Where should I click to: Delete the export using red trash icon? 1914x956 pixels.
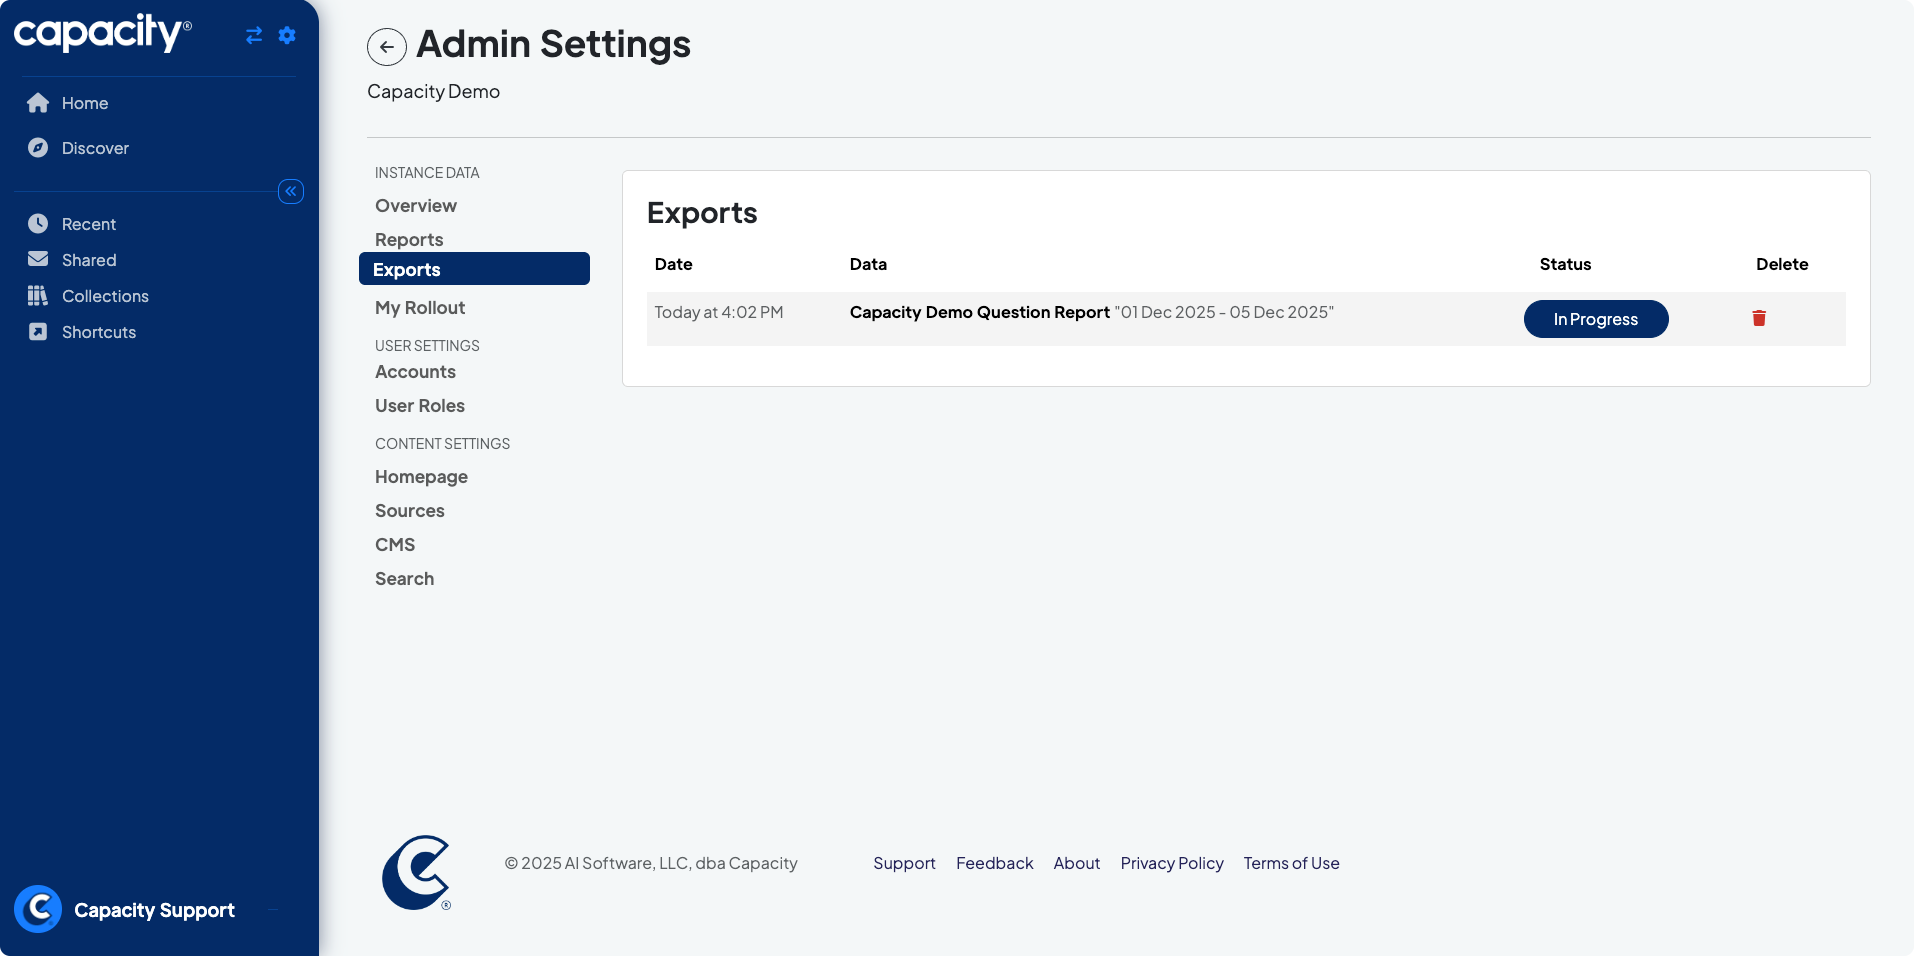1759,318
